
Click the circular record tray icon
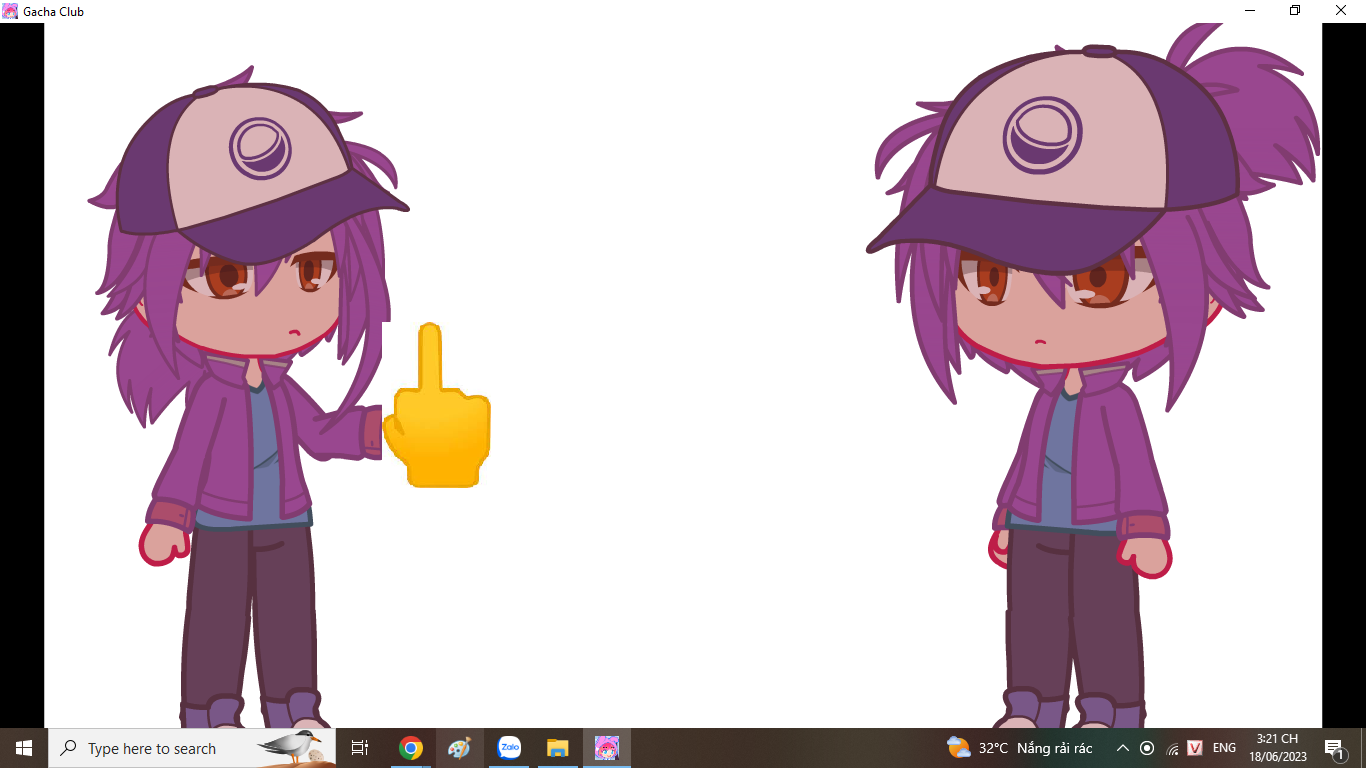coord(1147,748)
